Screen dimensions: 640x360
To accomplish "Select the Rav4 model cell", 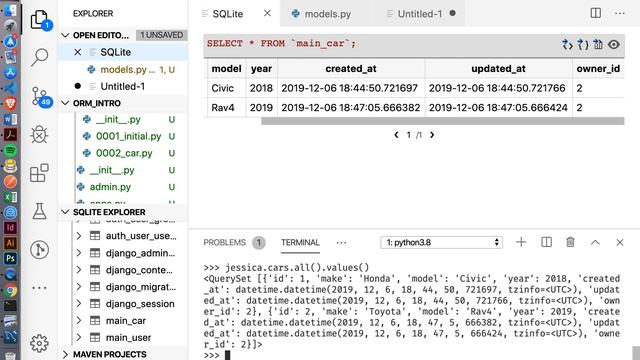I will pyautogui.click(x=226, y=108).
